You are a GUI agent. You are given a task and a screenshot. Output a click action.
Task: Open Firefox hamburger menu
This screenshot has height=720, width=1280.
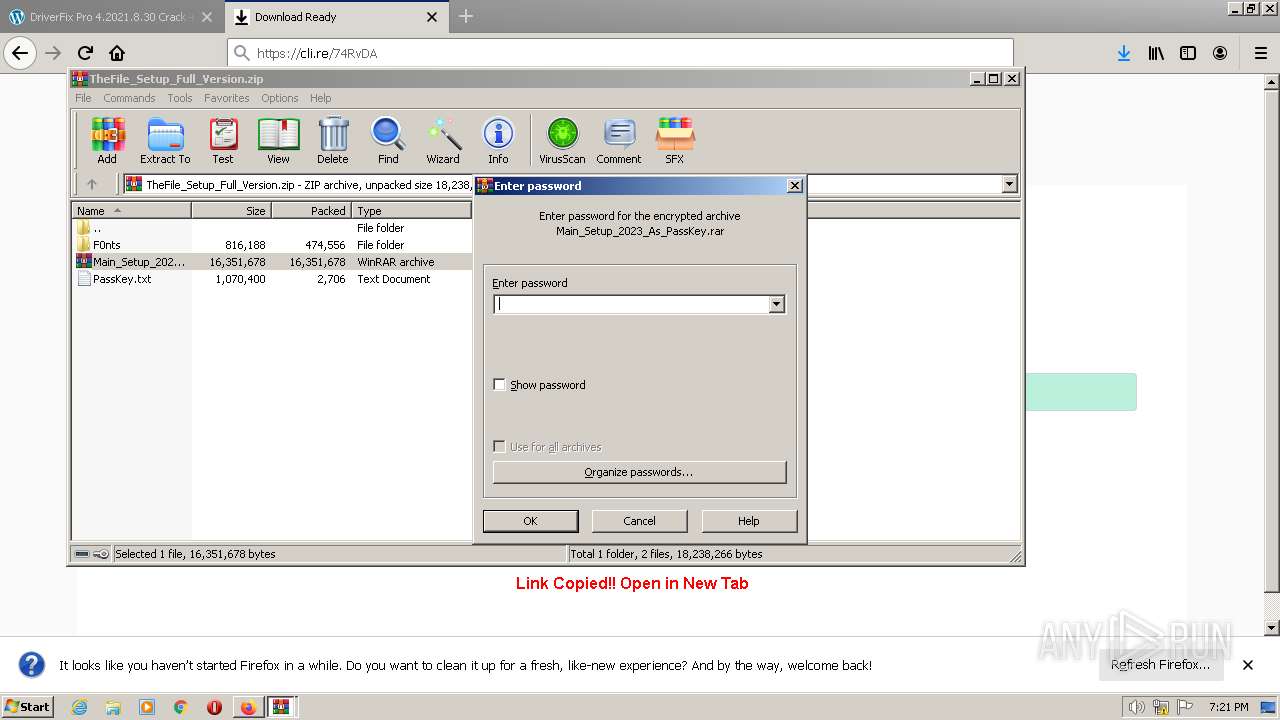[1260, 53]
